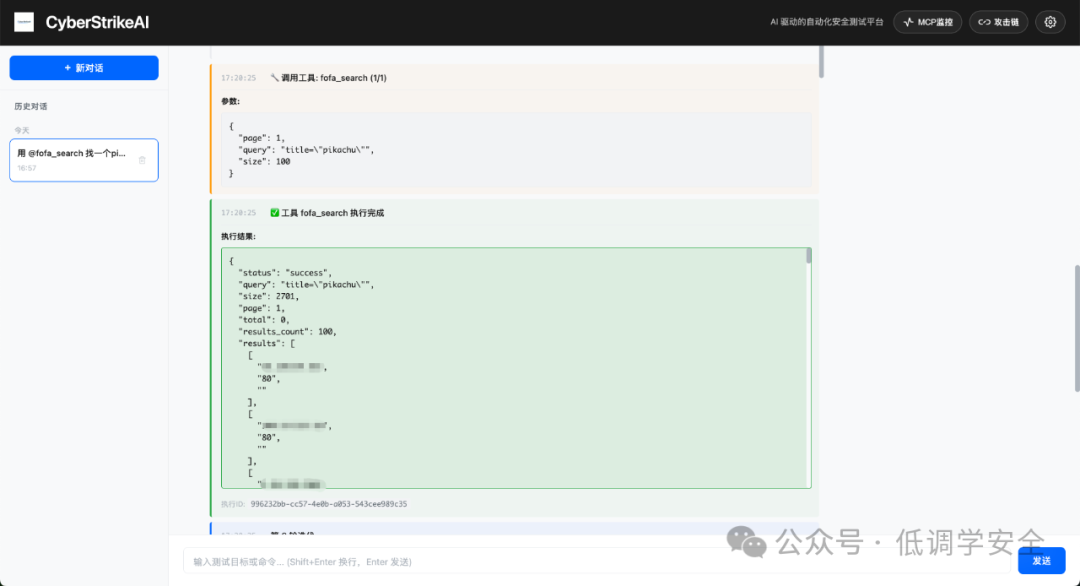1080x586 pixels.
Task: Click the query line in 参数 block
Action: click(x=307, y=149)
